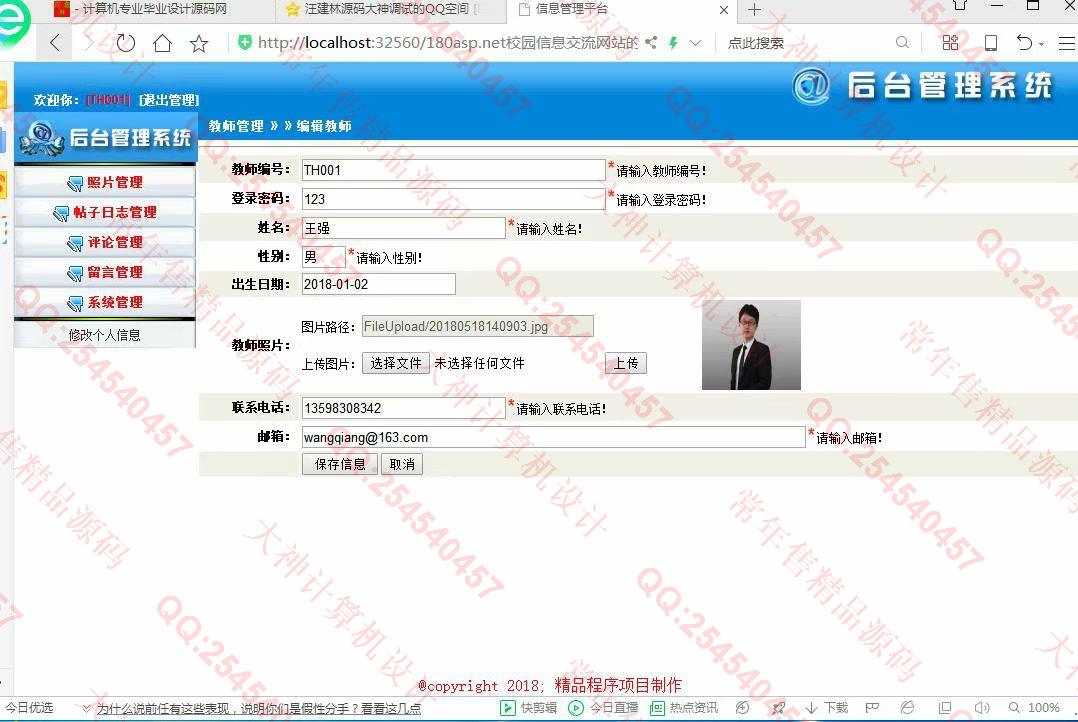
Task: Bookmark the page with the star icon
Action: point(199,43)
